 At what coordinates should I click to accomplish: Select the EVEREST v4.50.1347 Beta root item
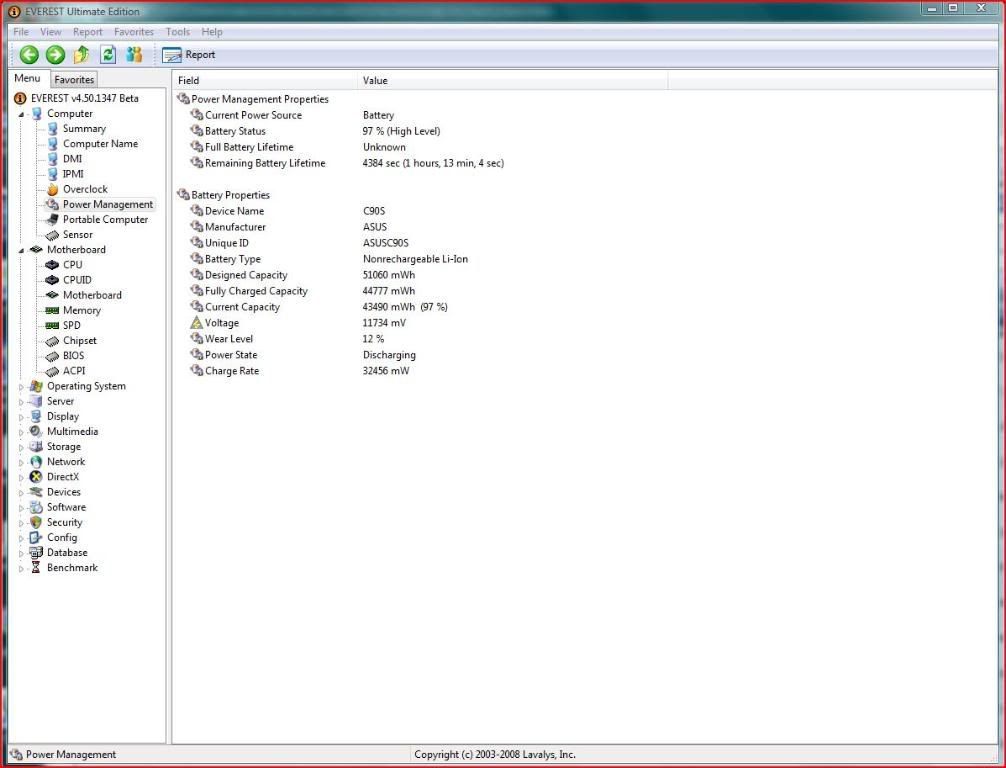pyautogui.click(x=76, y=98)
